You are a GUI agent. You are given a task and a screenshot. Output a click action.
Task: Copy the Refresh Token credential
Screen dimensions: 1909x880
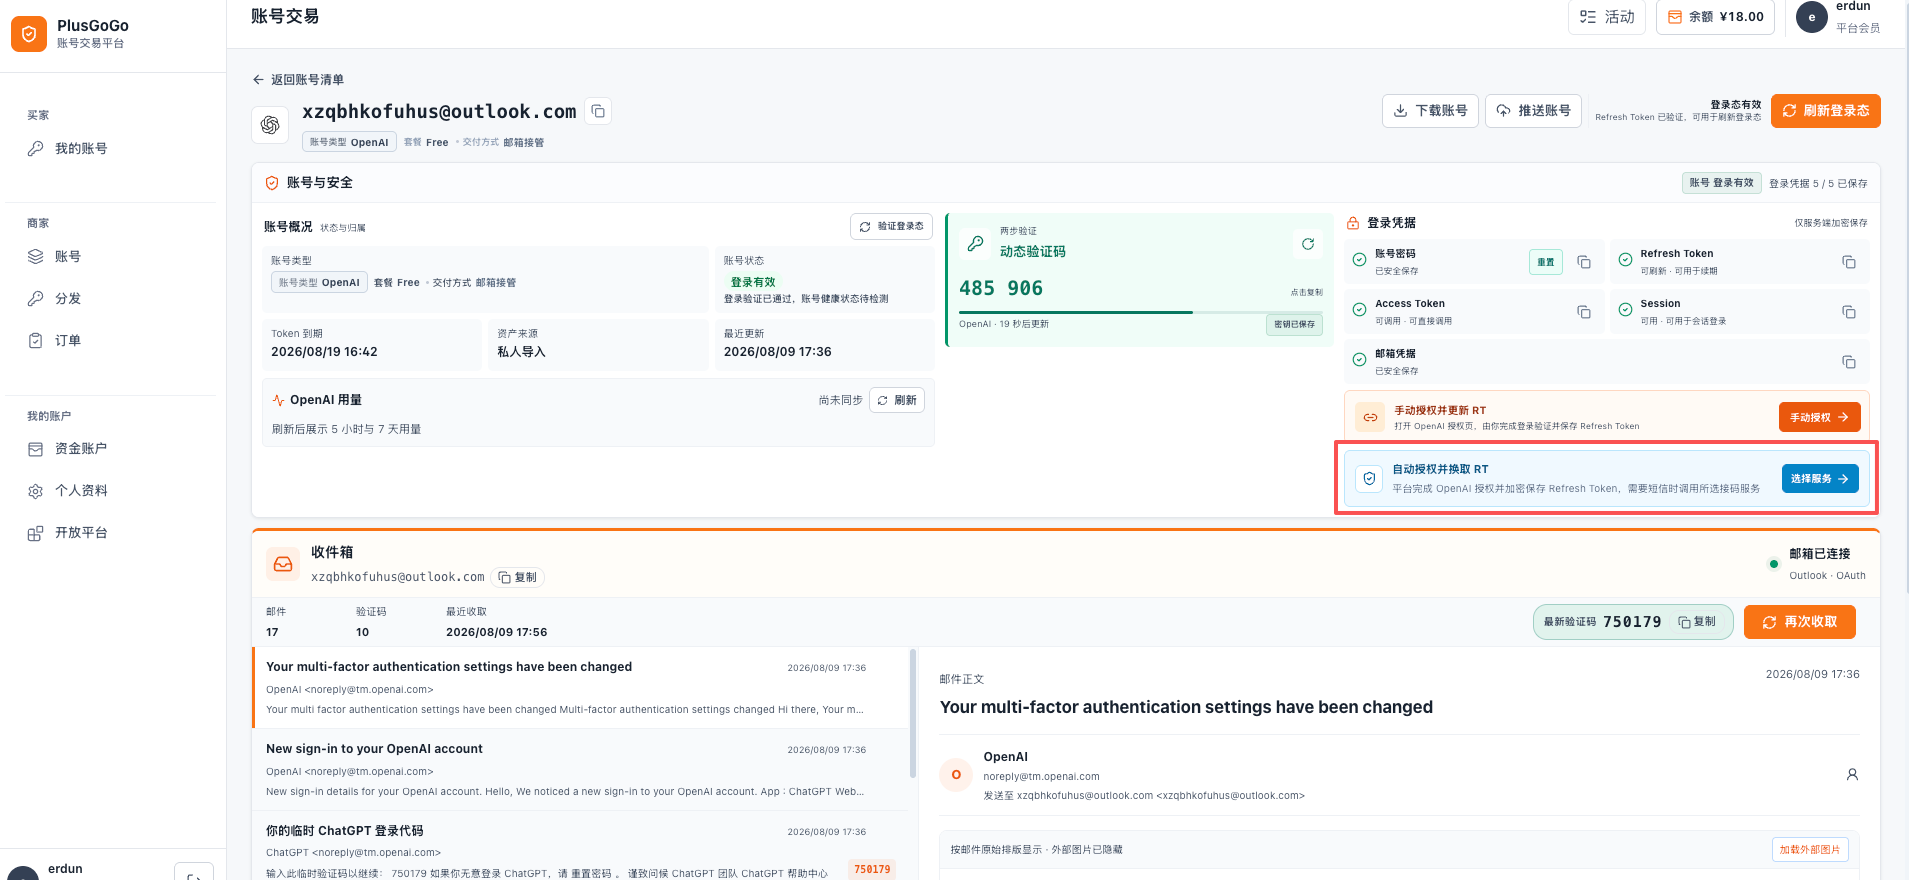click(x=1849, y=262)
